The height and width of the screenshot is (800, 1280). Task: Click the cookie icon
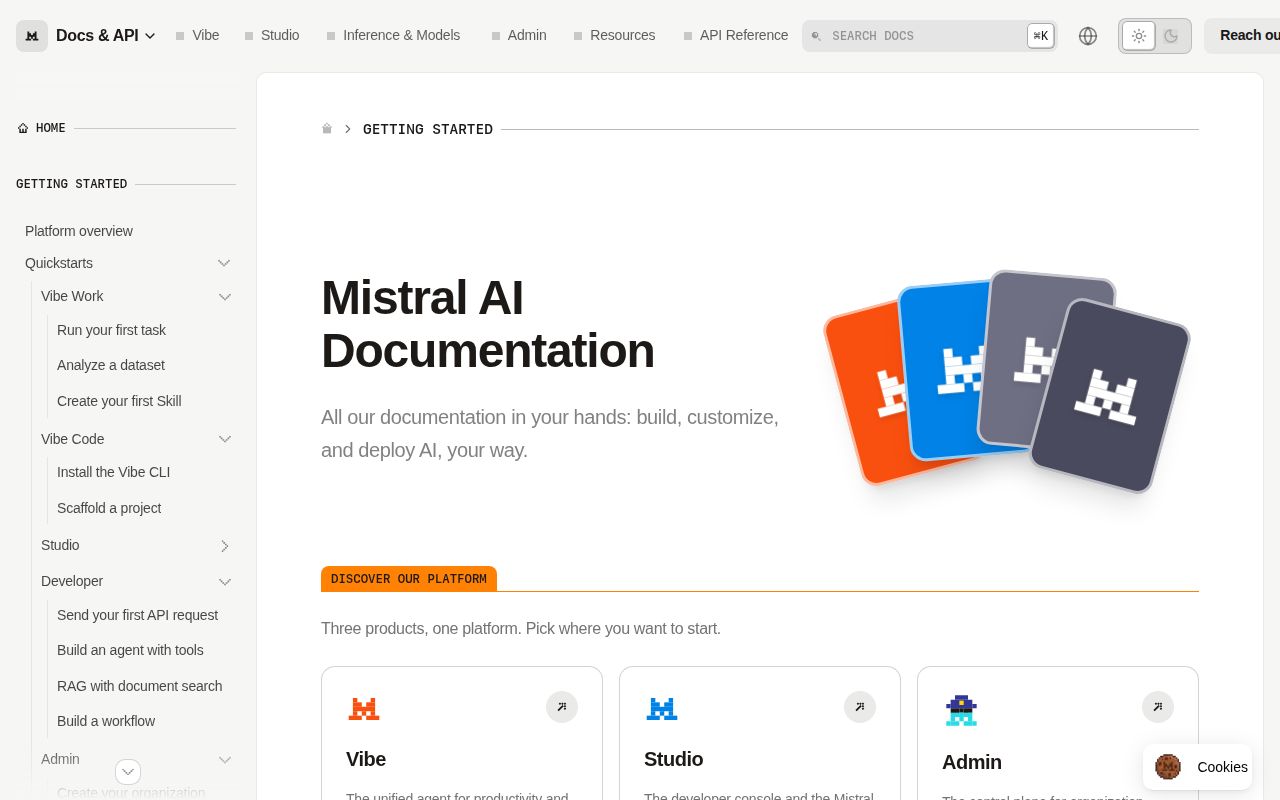[1168, 767]
